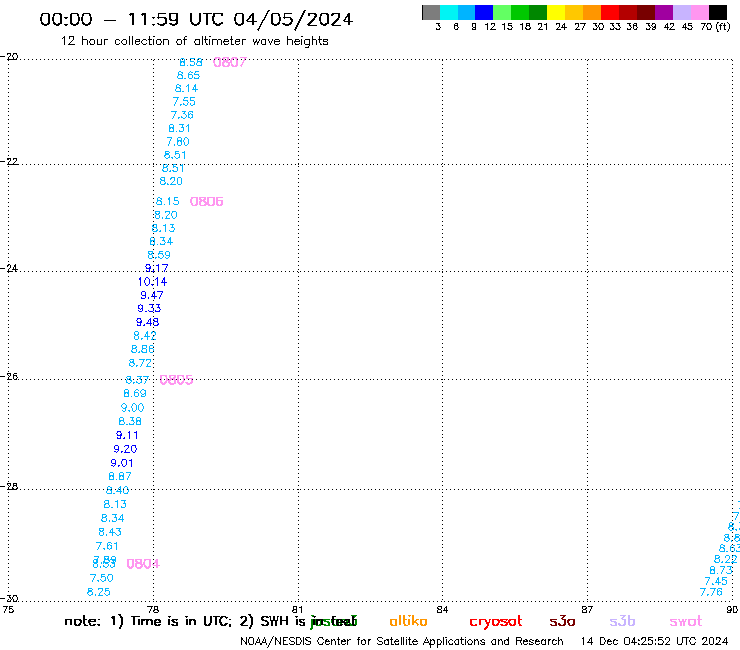Click the pink time marker 0805
The width and height of the screenshot is (740, 650).
pos(177,380)
